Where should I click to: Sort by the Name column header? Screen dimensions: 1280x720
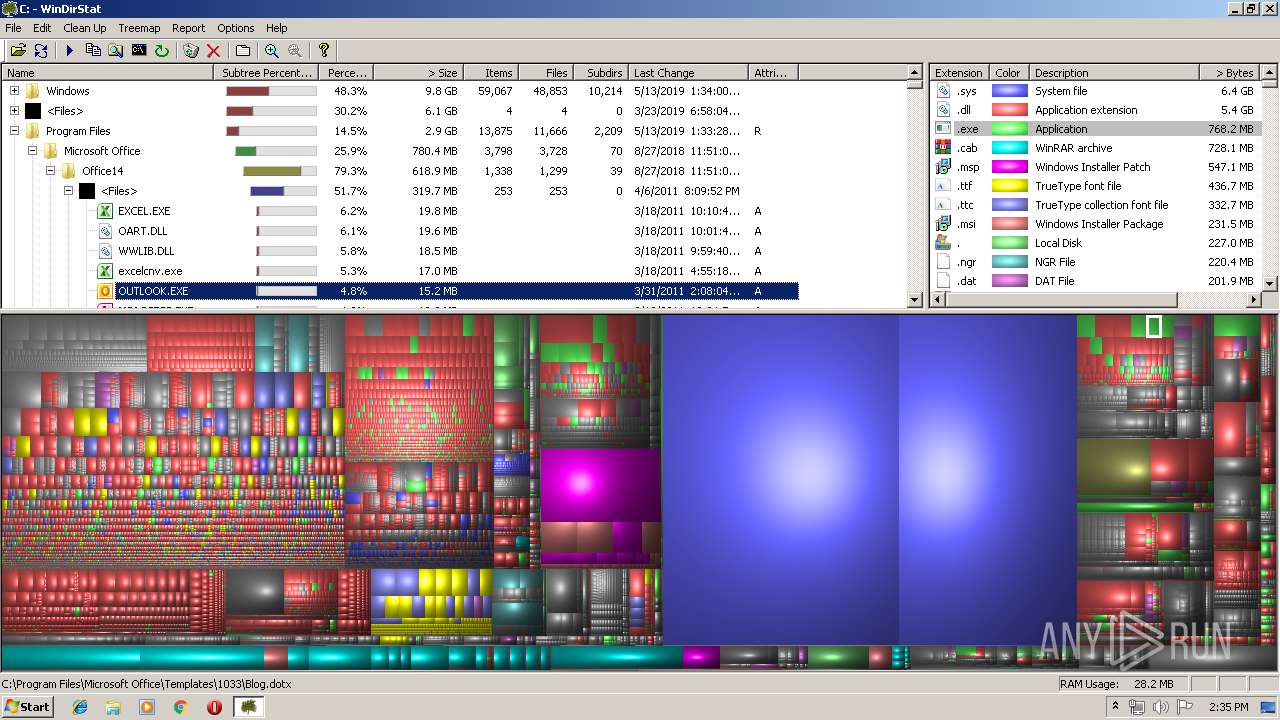click(108, 73)
